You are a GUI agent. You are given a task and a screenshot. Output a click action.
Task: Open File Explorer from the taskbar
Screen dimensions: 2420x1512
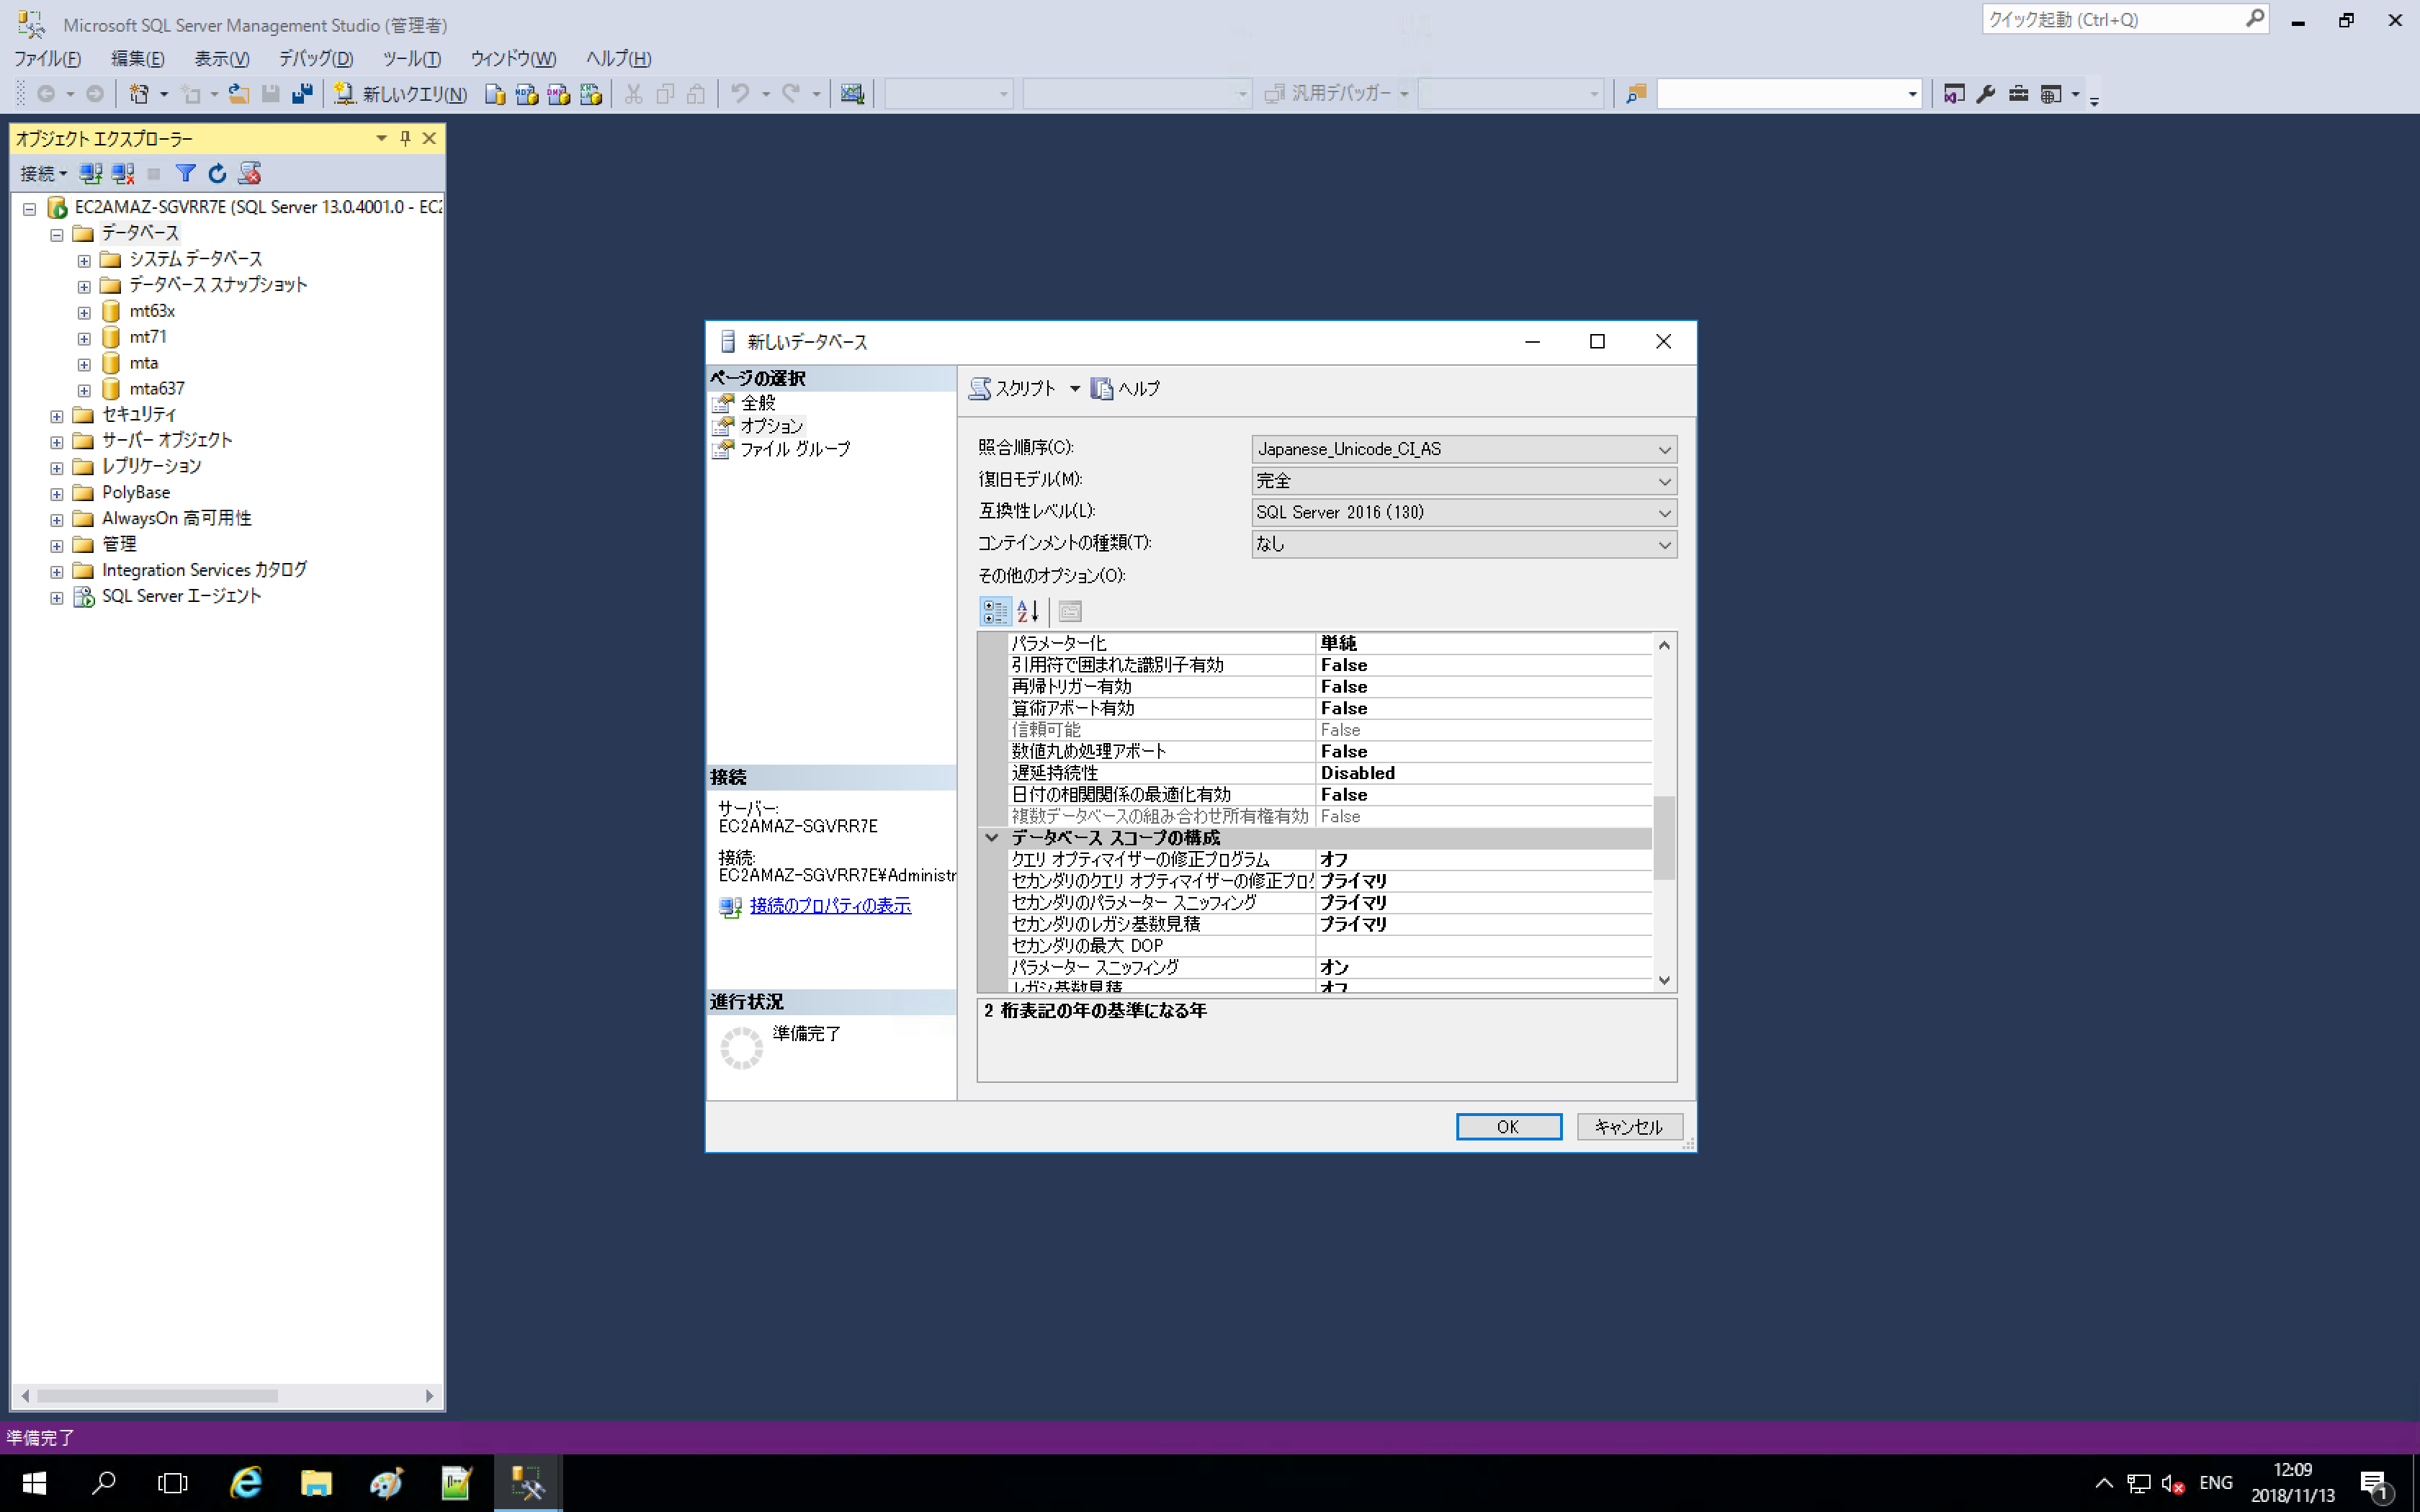[316, 1482]
